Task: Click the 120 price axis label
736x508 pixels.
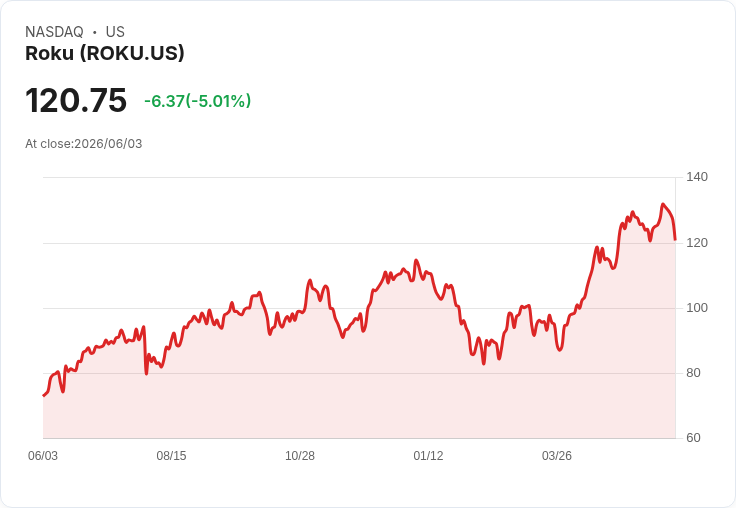Action: tap(697, 243)
